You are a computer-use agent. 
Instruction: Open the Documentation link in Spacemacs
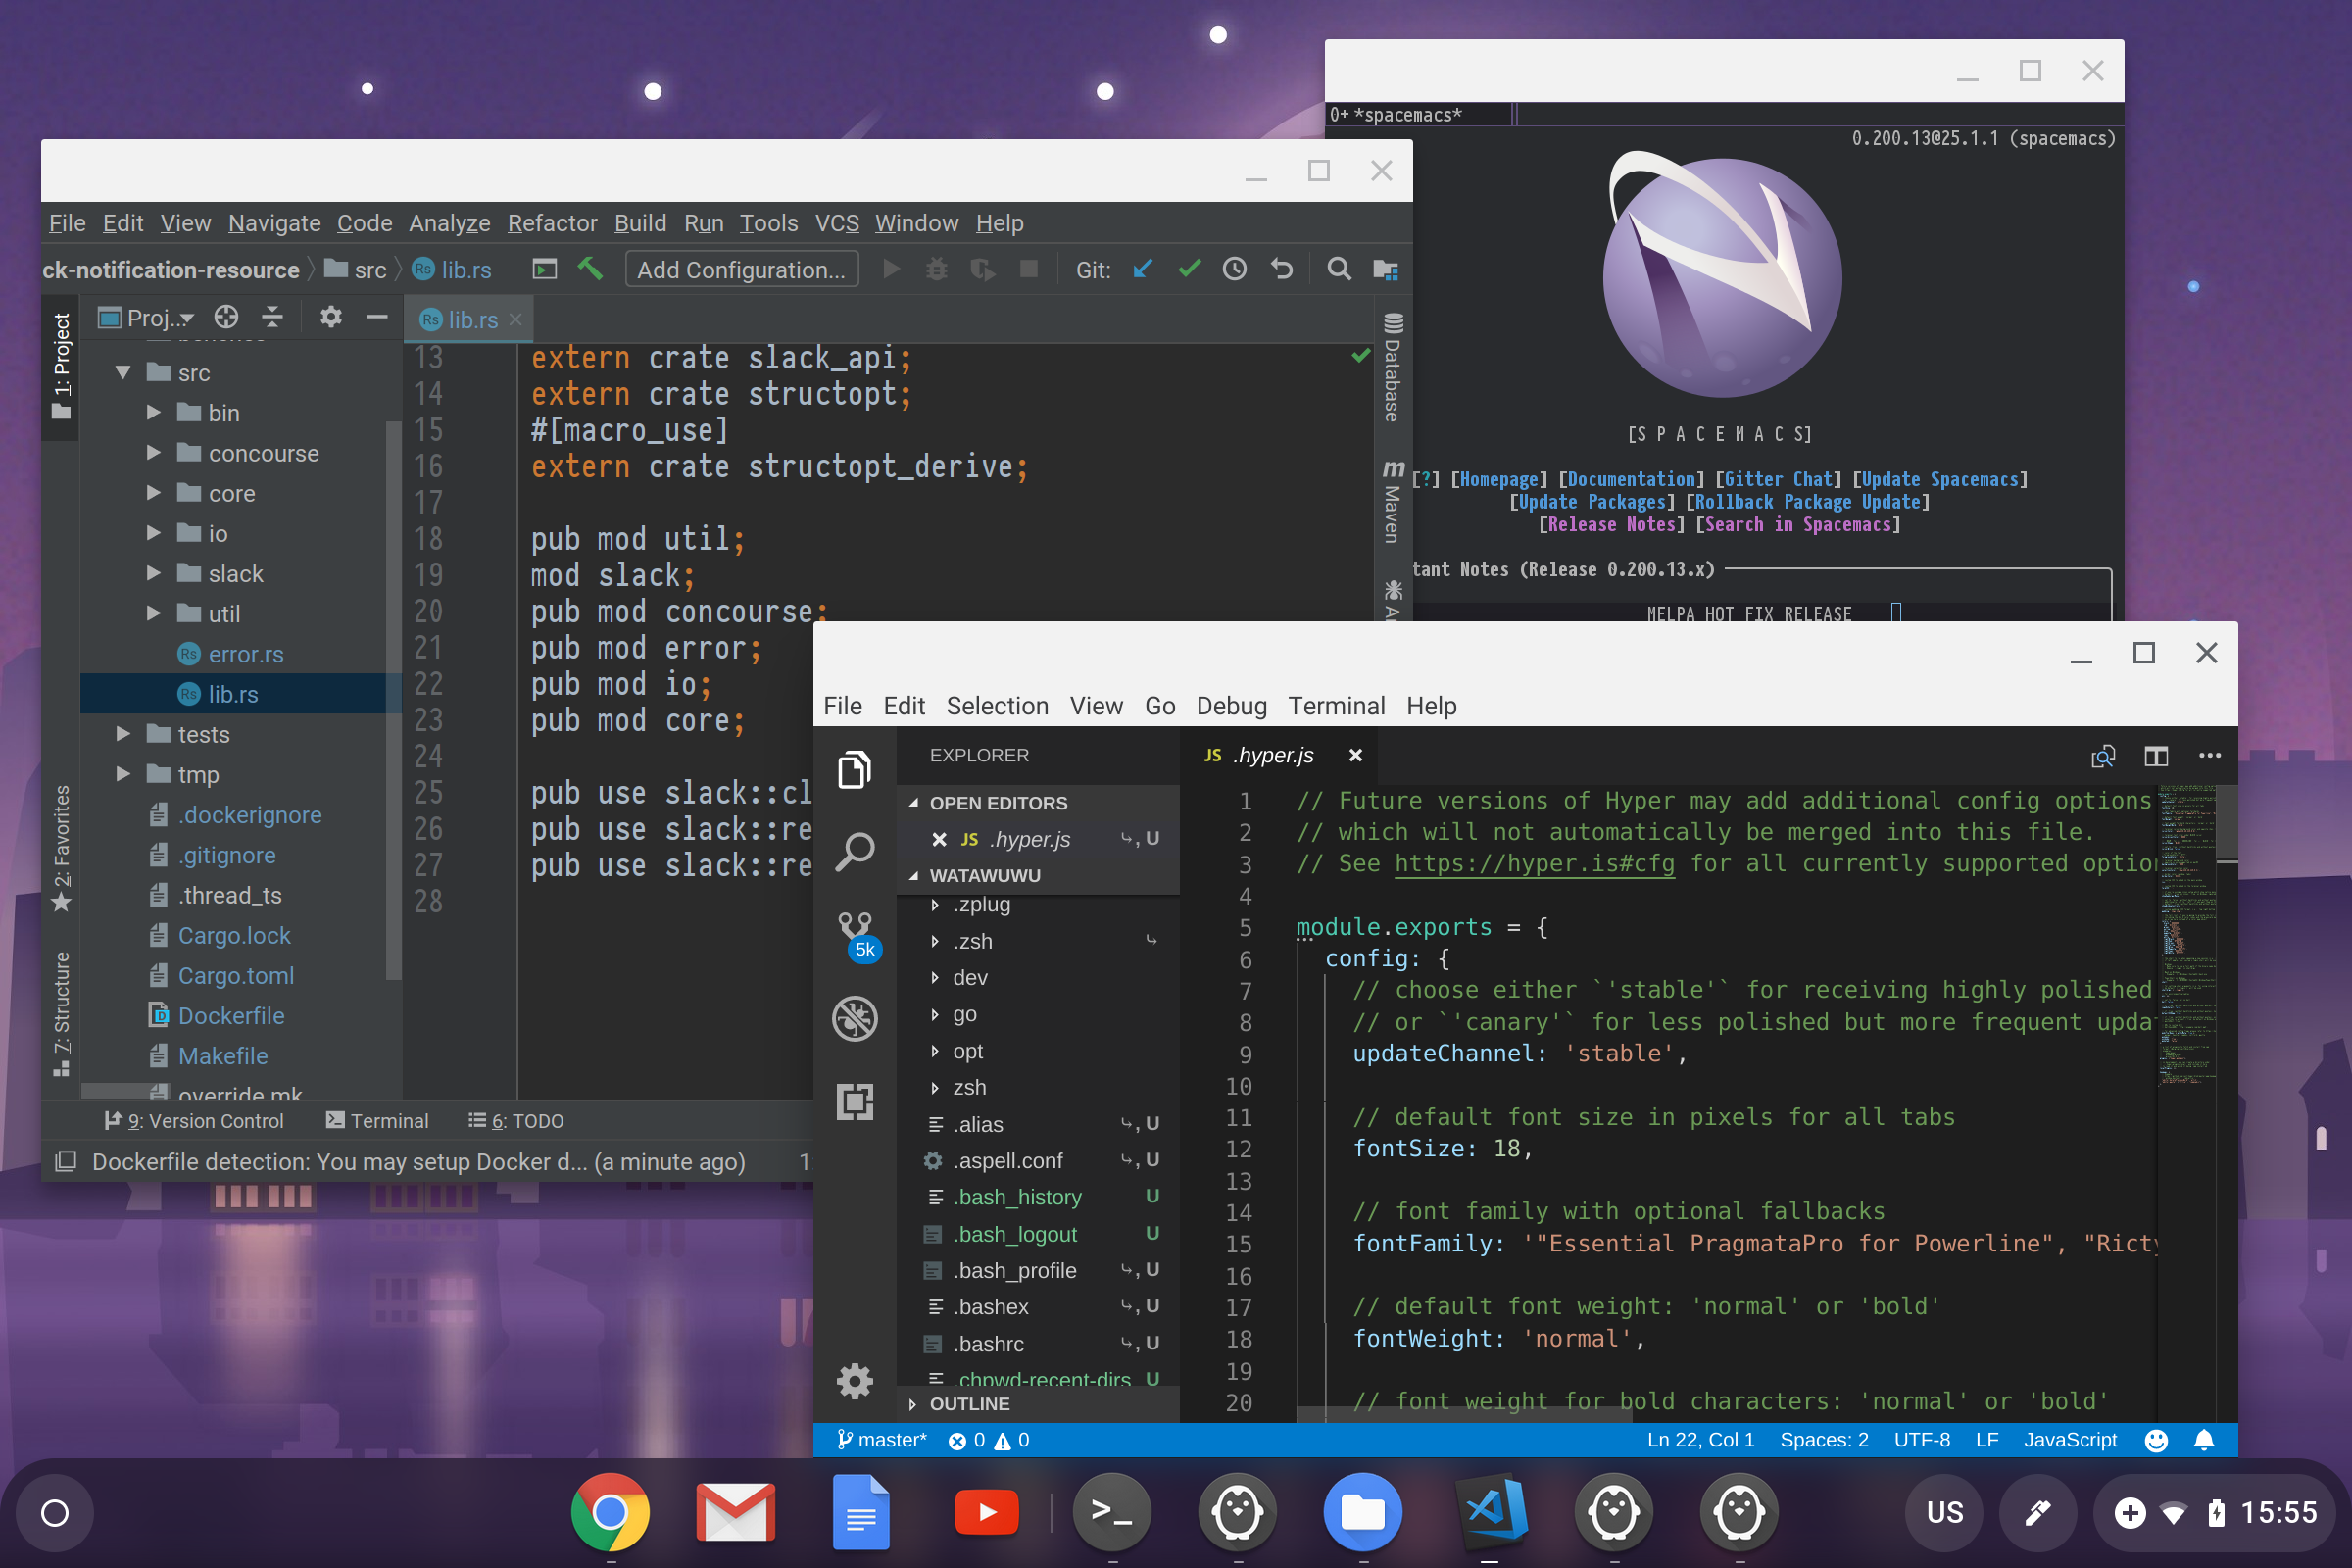click(1632, 479)
